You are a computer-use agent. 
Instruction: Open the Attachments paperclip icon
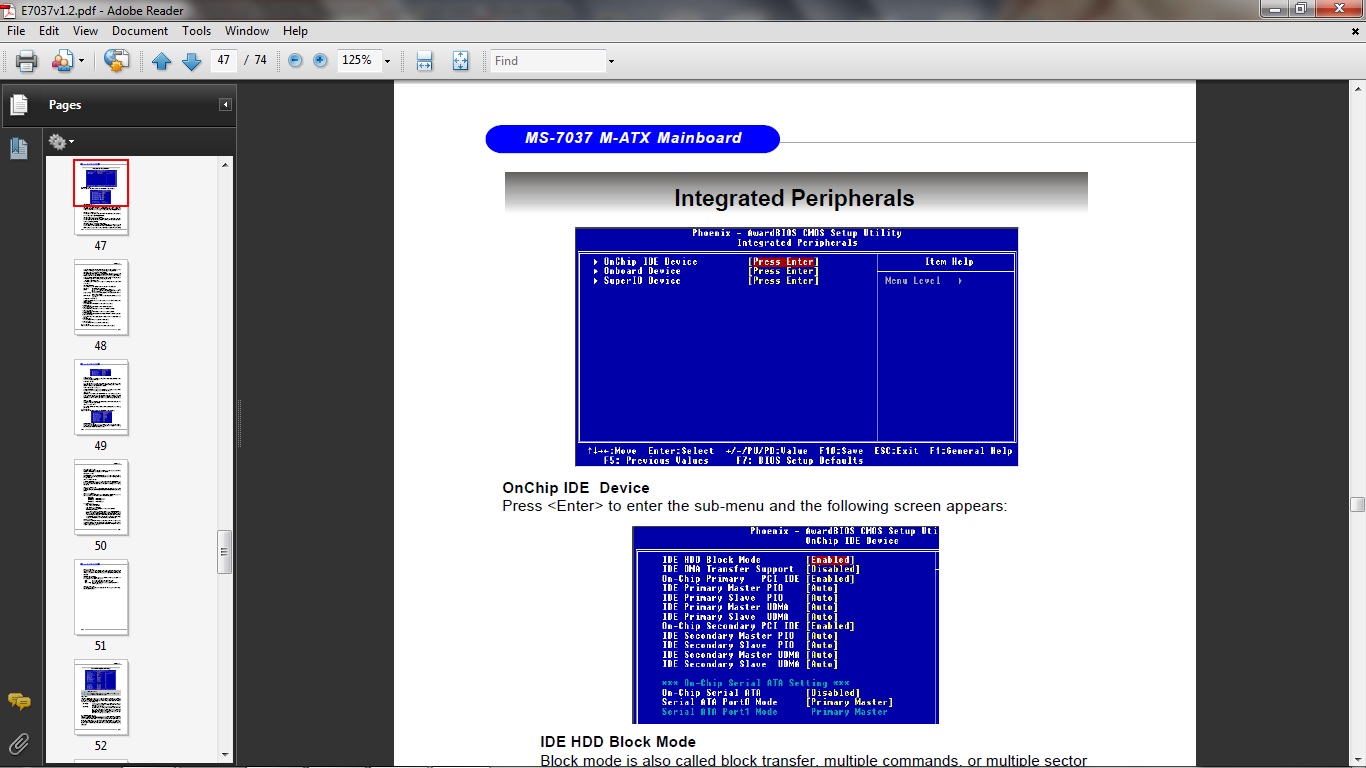(x=19, y=743)
